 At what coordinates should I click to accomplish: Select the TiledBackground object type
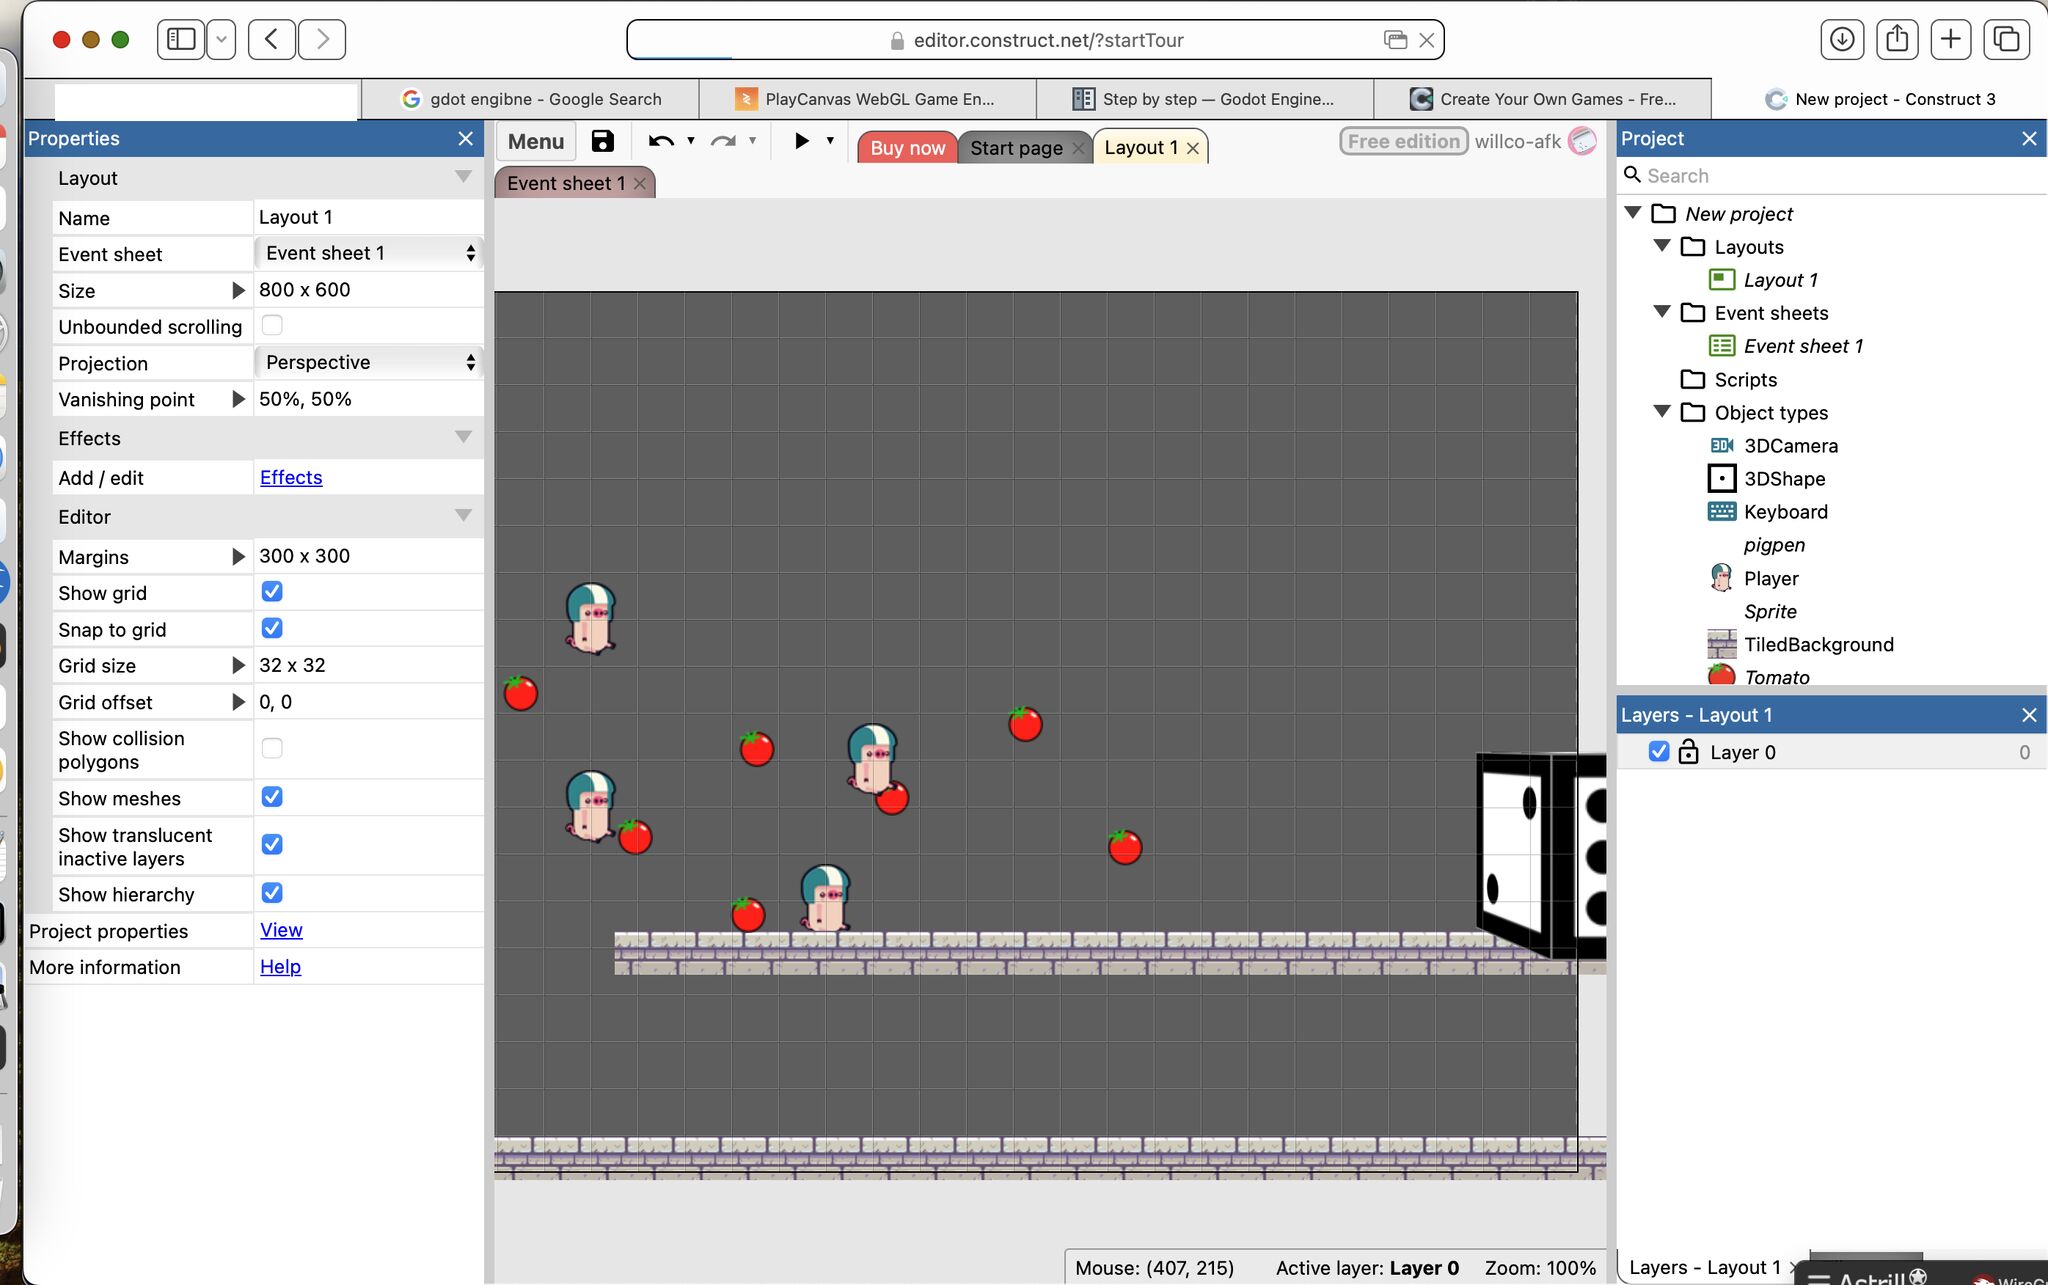pyautogui.click(x=1818, y=644)
